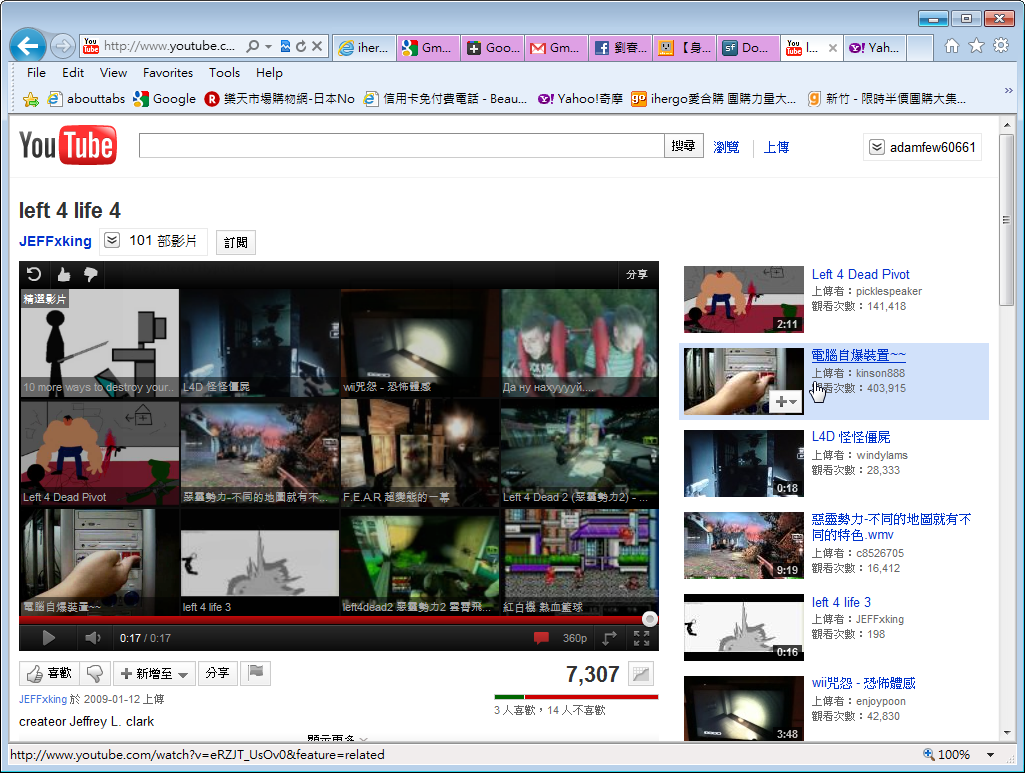Screen dimensions: 1025x773
Task: Click the YouTube logo
Action: (68, 145)
